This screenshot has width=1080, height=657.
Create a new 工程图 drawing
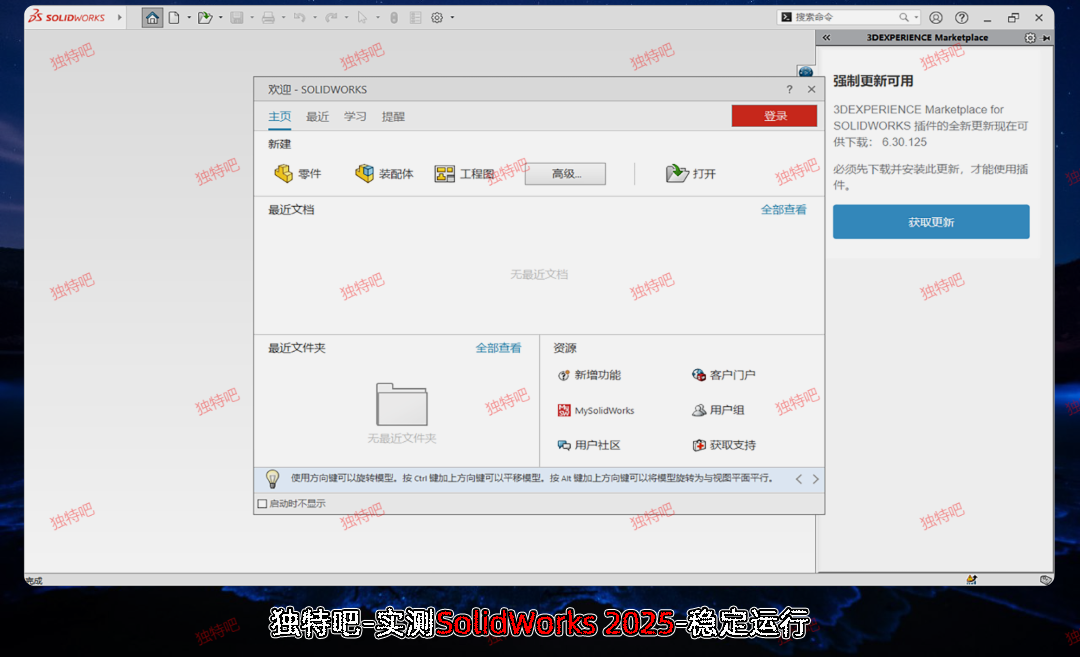465,174
